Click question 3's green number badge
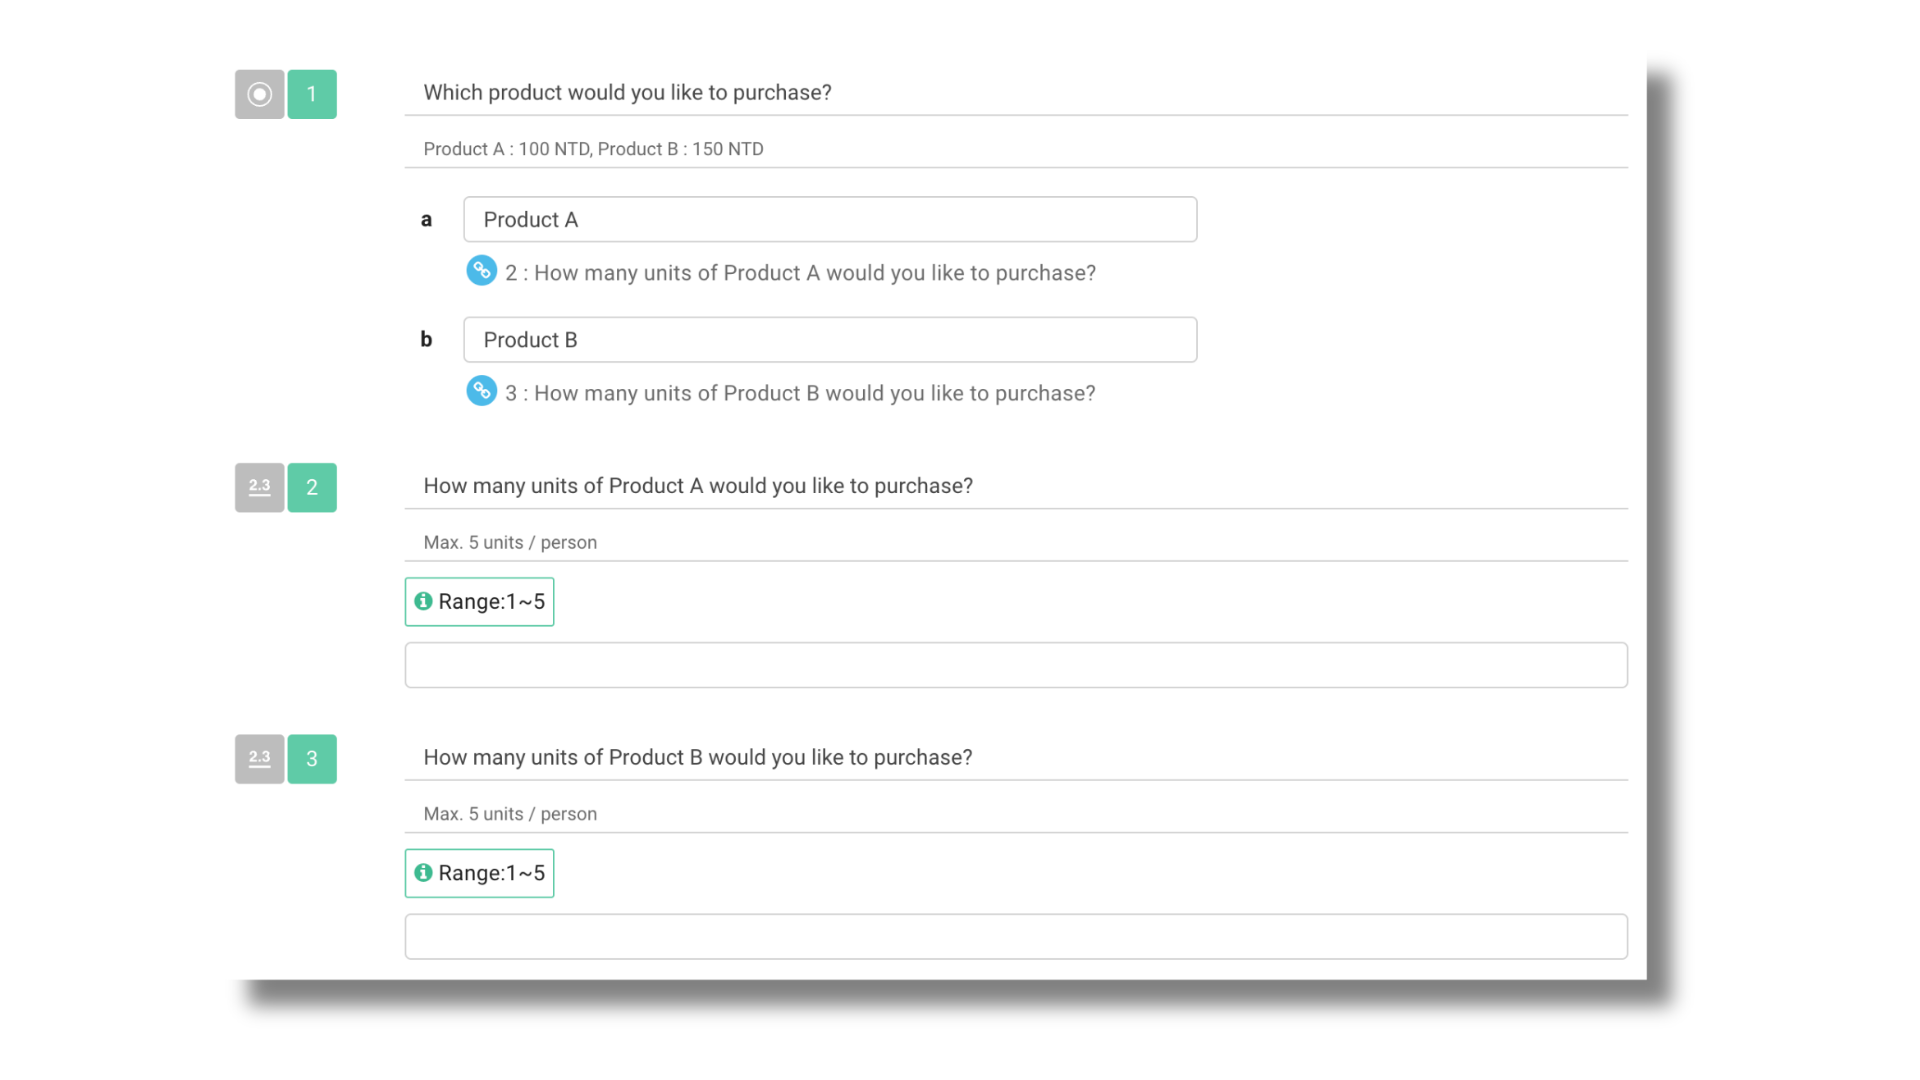 tap(311, 758)
